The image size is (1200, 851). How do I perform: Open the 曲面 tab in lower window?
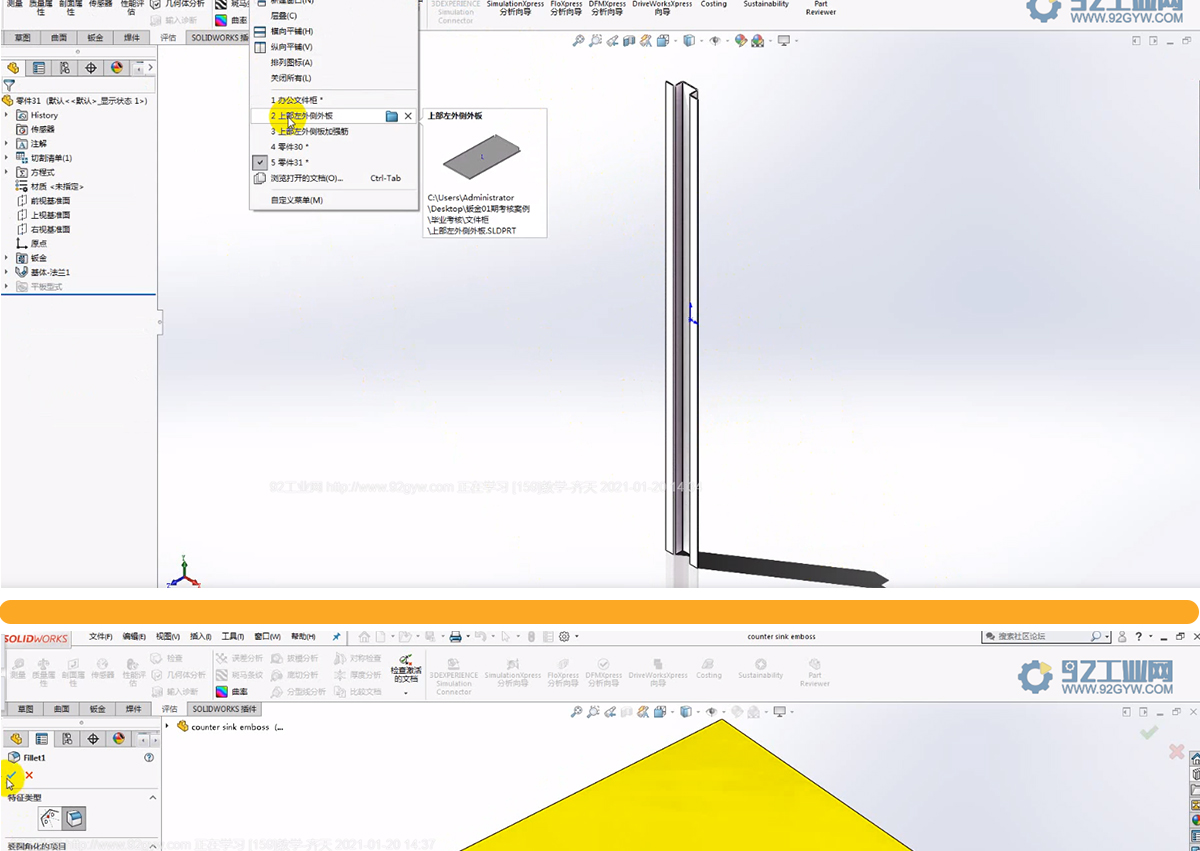point(61,709)
